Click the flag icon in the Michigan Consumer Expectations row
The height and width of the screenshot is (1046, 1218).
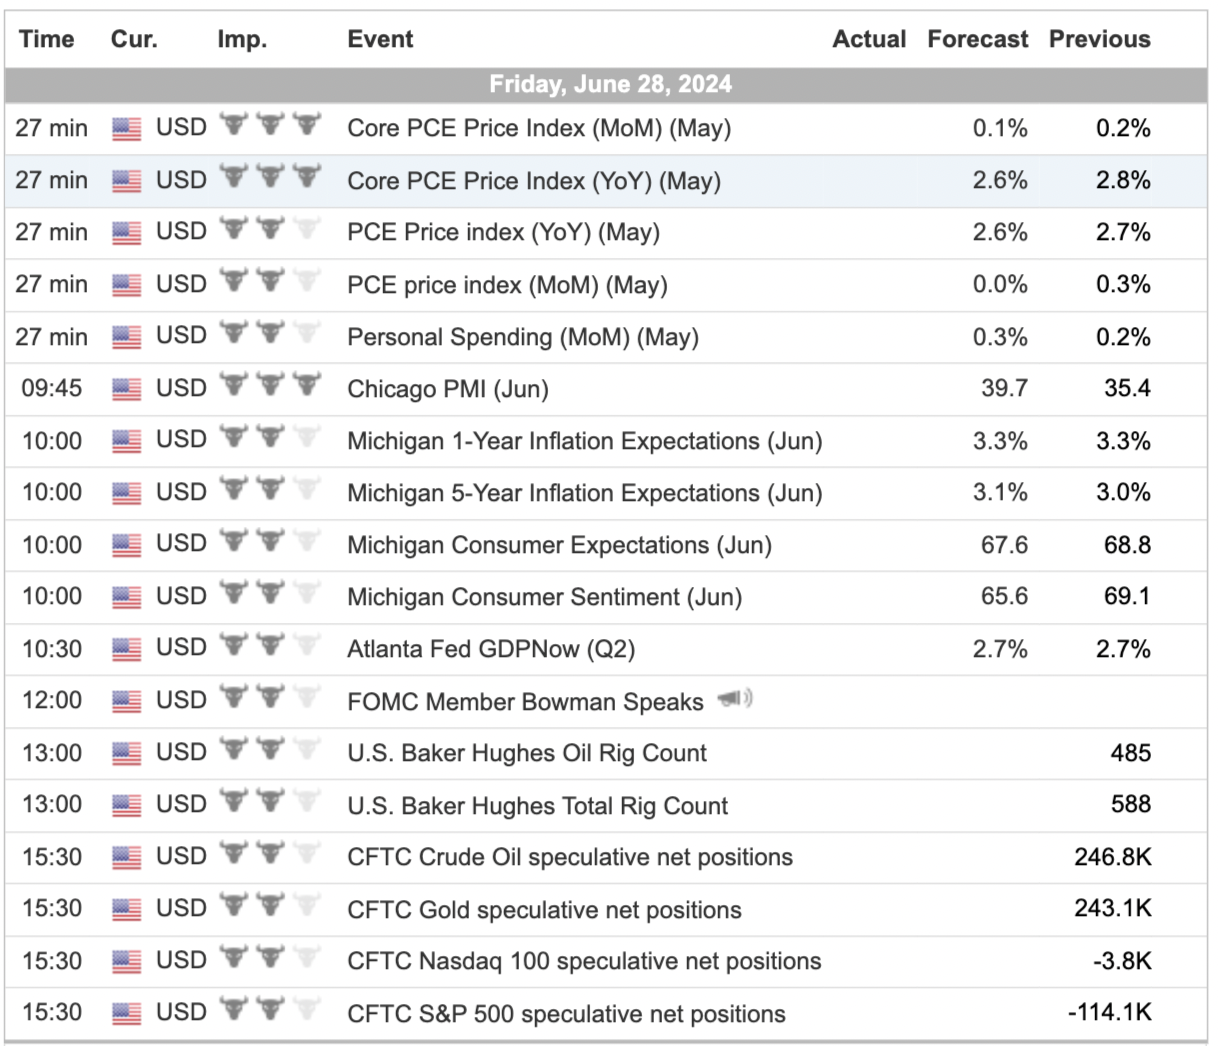(x=126, y=545)
